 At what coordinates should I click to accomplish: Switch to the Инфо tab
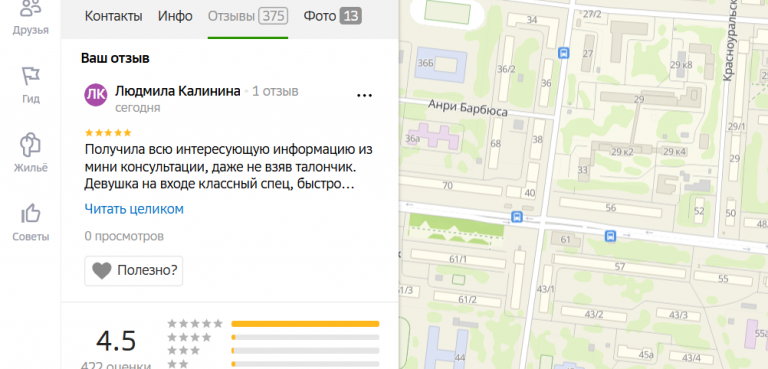(175, 16)
